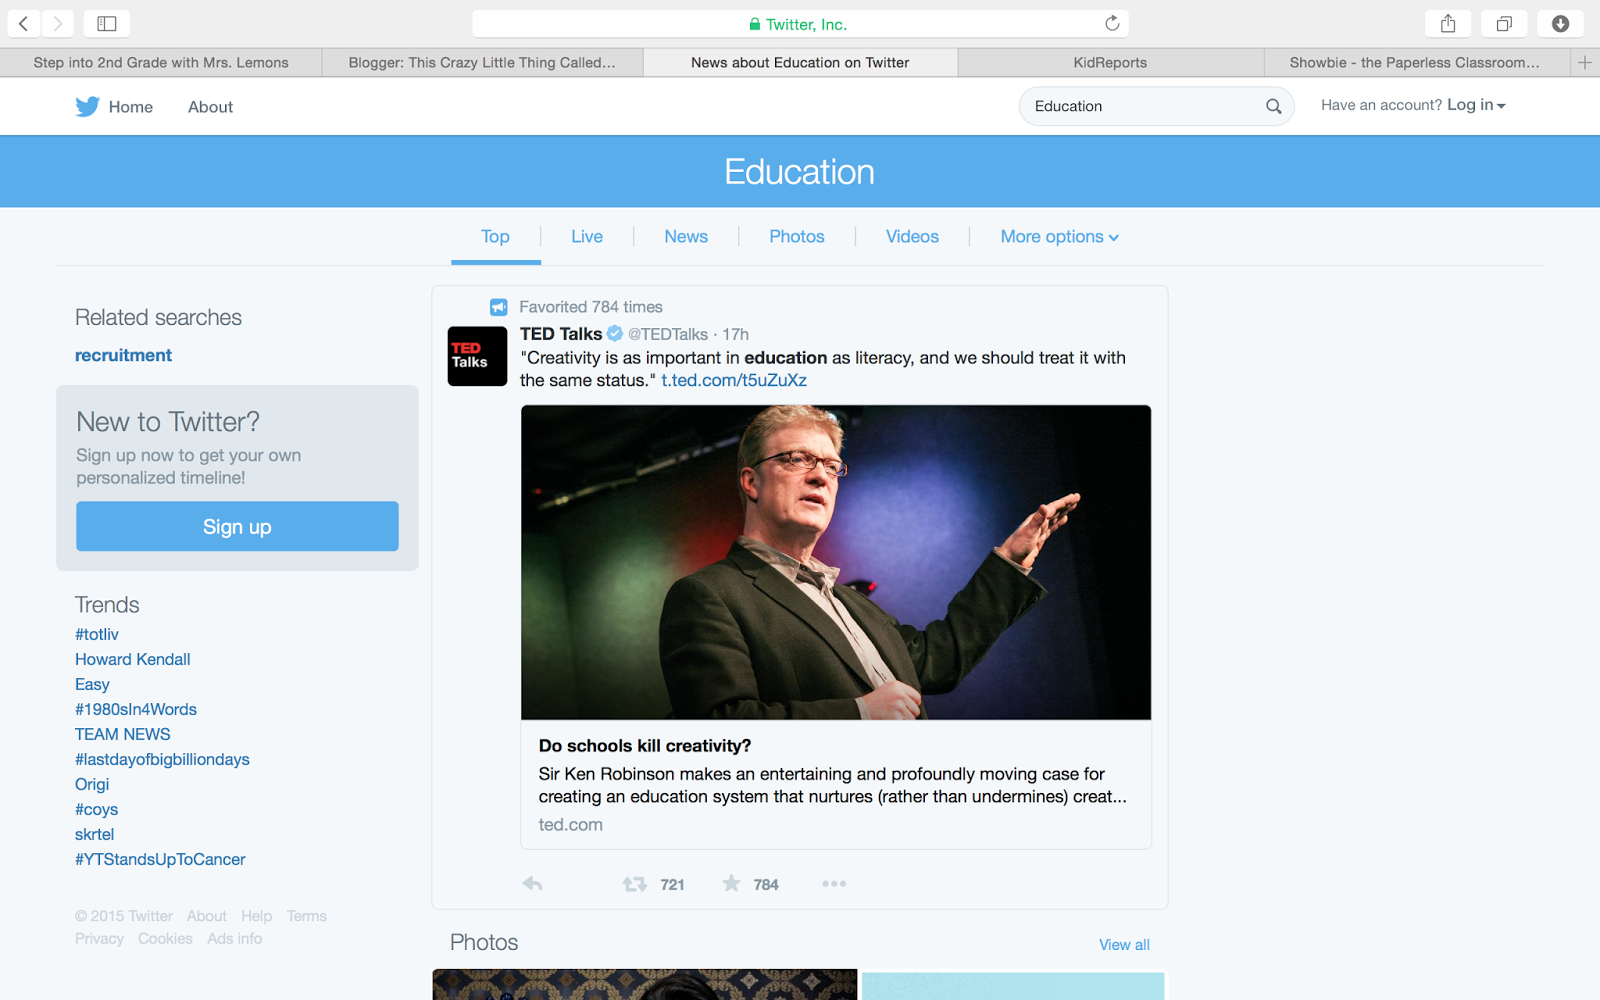The height and width of the screenshot is (1000, 1600).
Task: Select the Videos results tab
Action: pyautogui.click(x=912, y=237)
